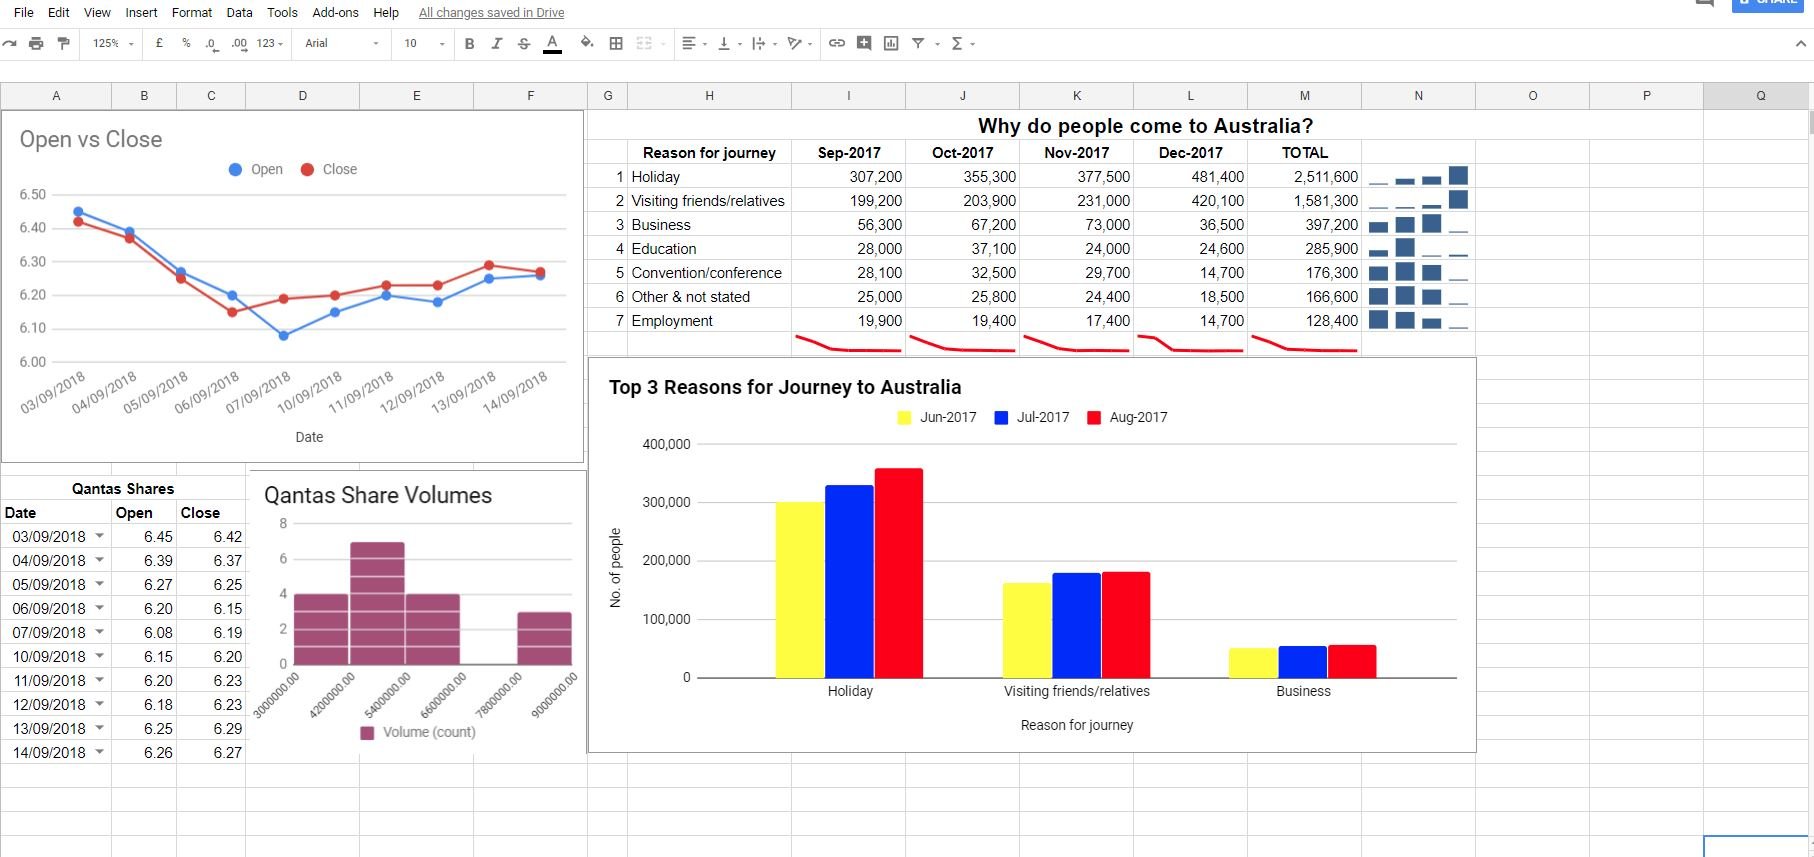Open text rotation options
The image size is (1814, 857).
click(x=800, y=43)
